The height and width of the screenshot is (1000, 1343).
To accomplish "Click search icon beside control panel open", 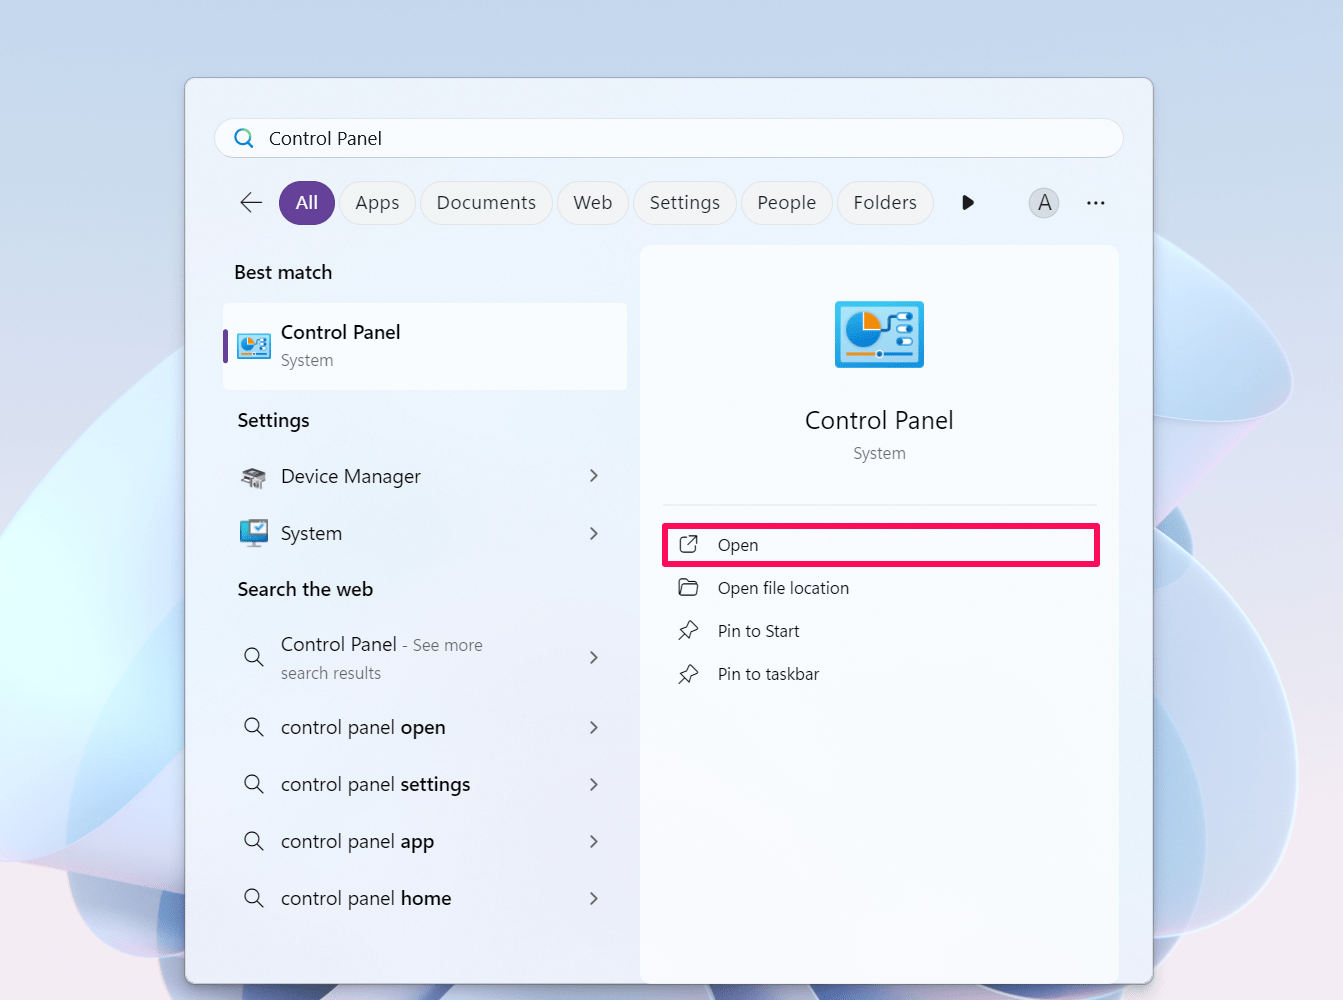I will click(254, 727).
